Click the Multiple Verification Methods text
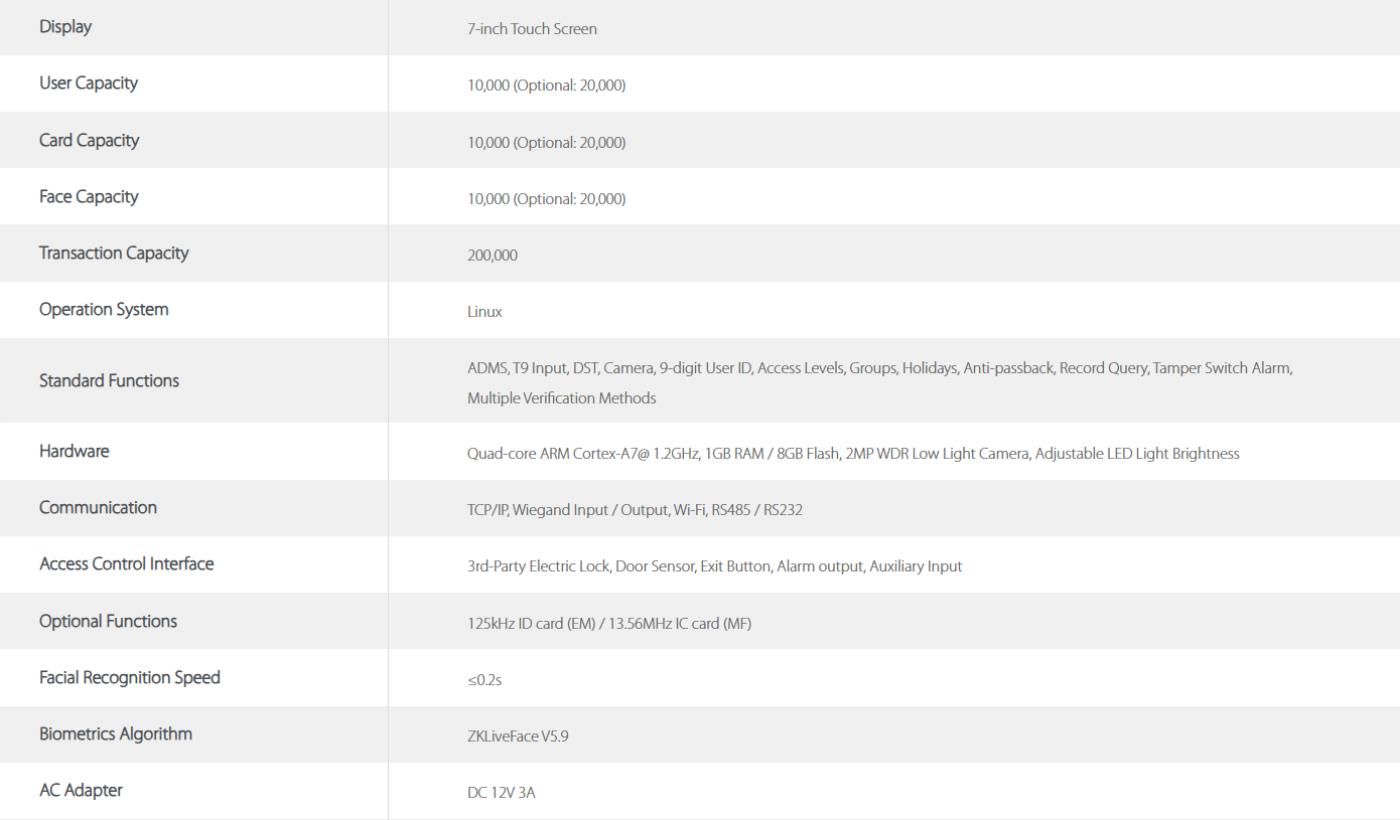The height and width of the screenshot is (820, 1400). click(x=561, y=398)
